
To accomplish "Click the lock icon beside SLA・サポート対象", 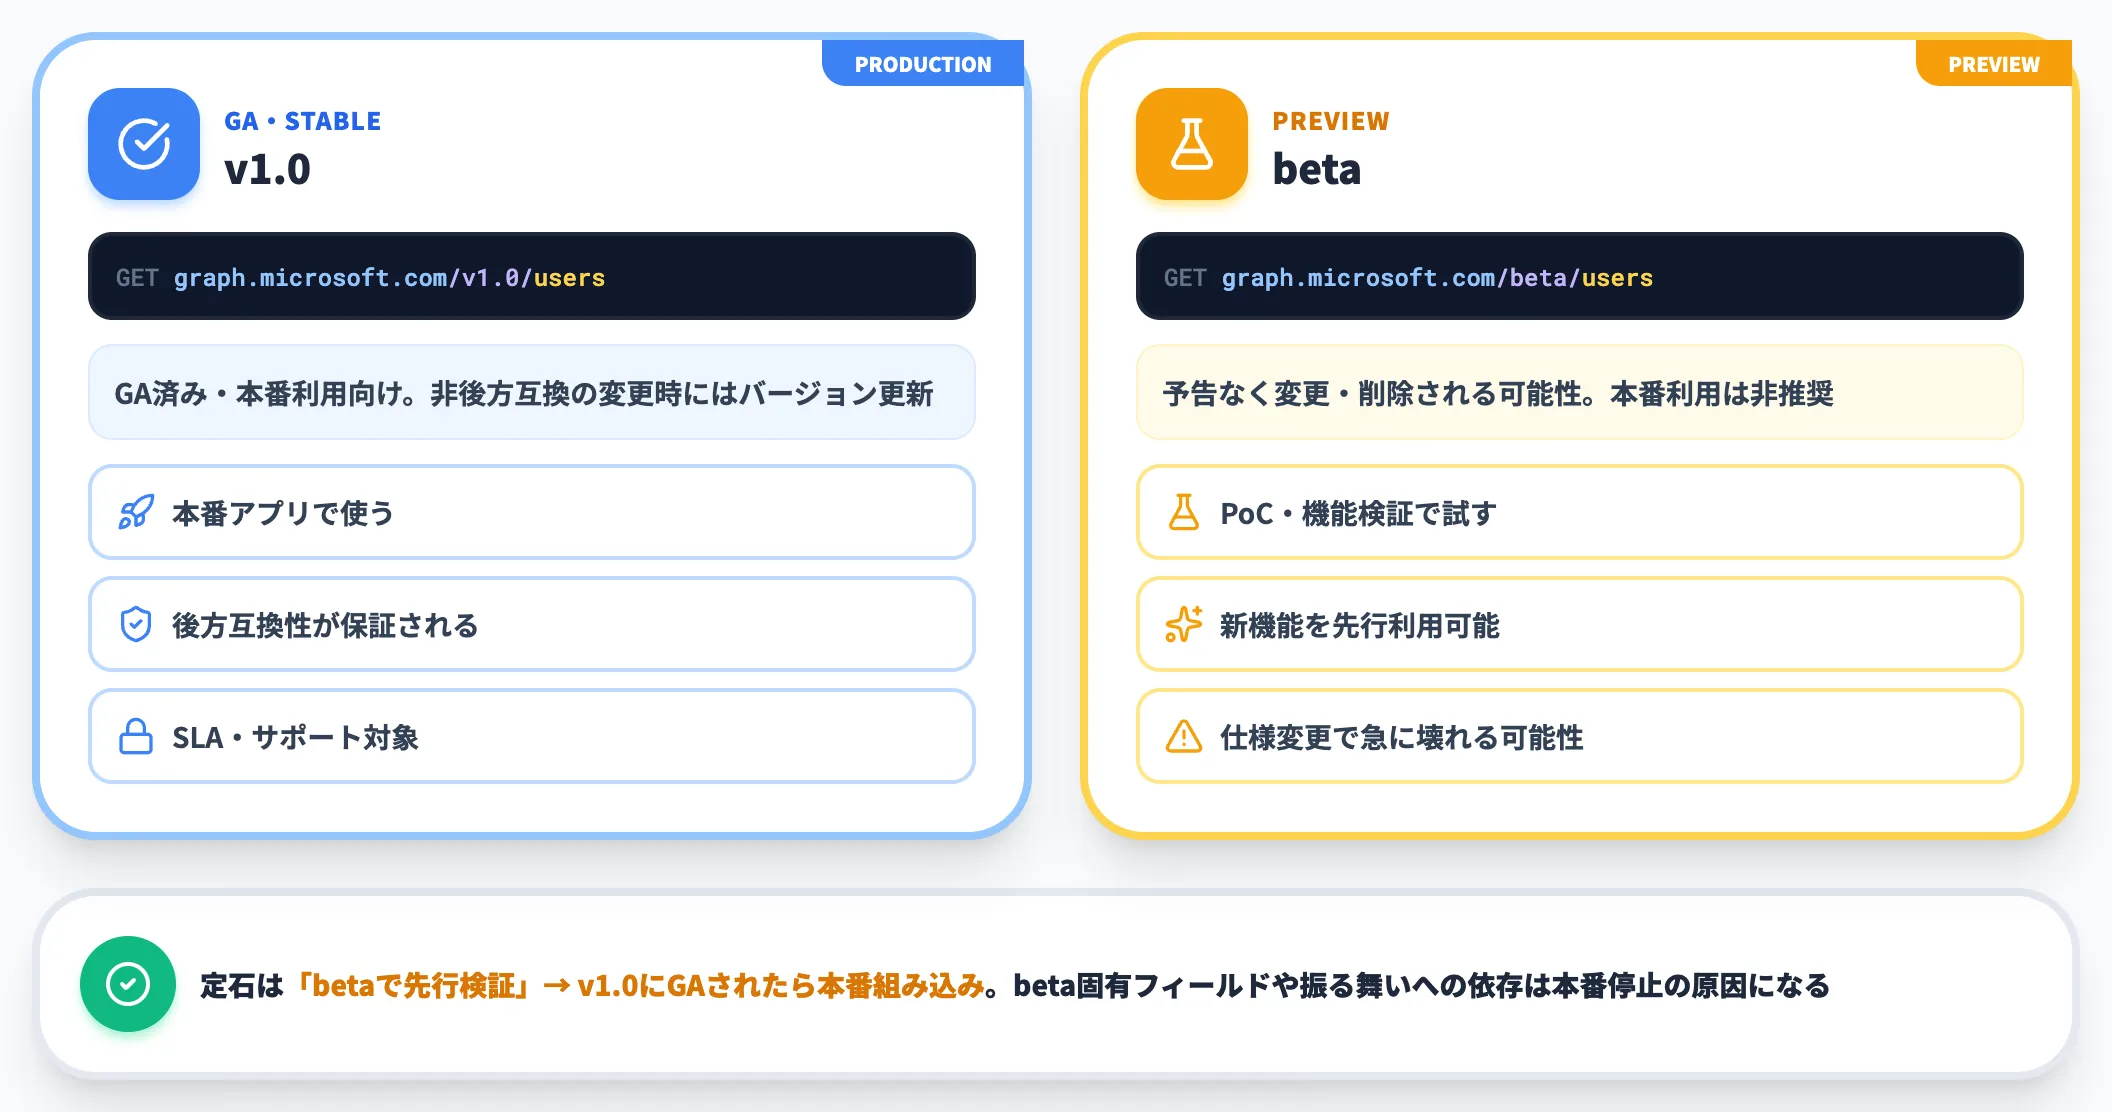I will coord(136,736).
